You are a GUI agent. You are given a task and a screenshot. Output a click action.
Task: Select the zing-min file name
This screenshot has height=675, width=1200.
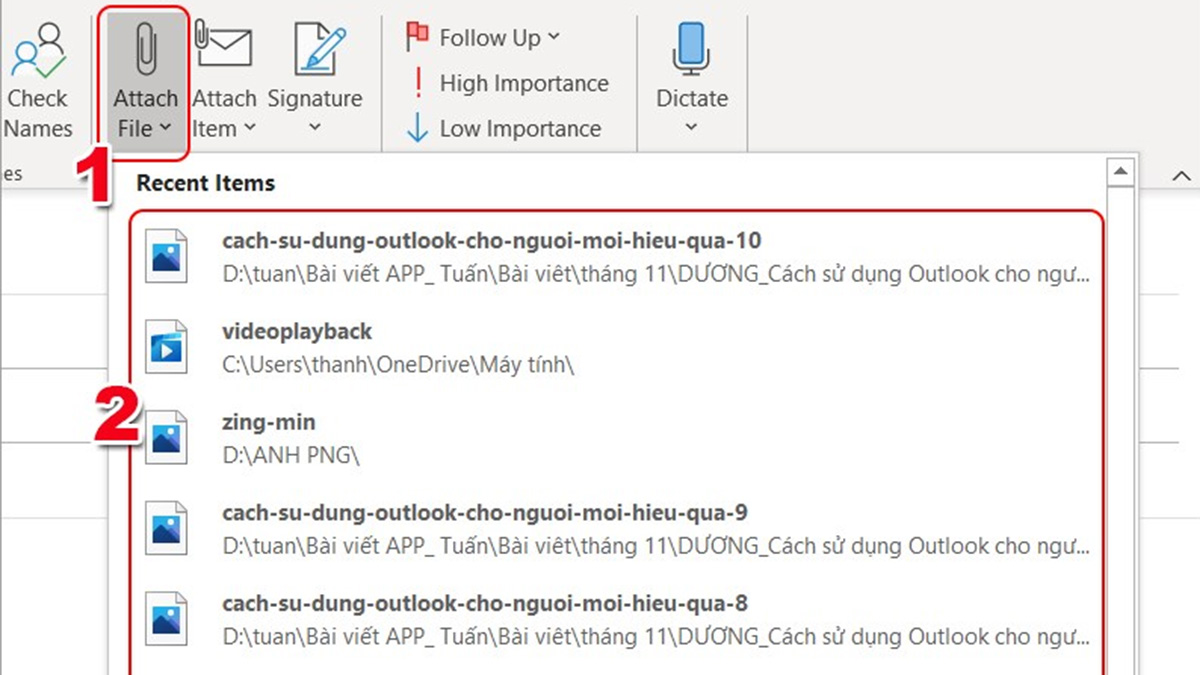[x=268, y=423]
